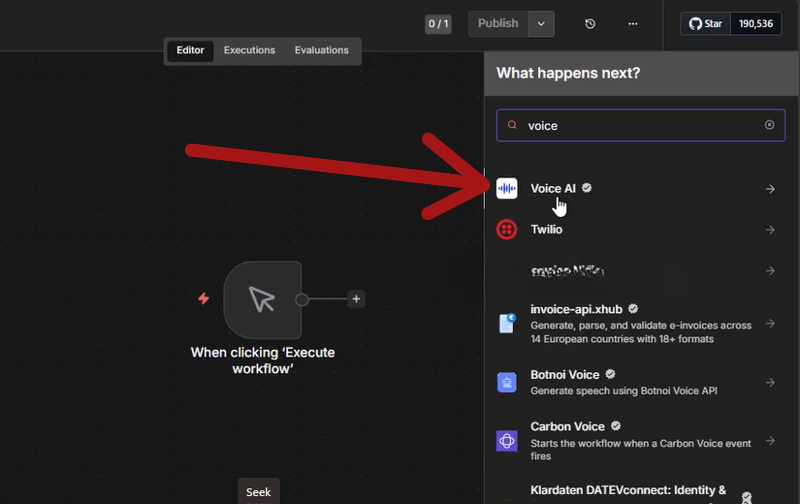The height and width of the screenshot is (504, 800).
Task: Click the trigger node output connector circle
Action: (x=302, y=299)
